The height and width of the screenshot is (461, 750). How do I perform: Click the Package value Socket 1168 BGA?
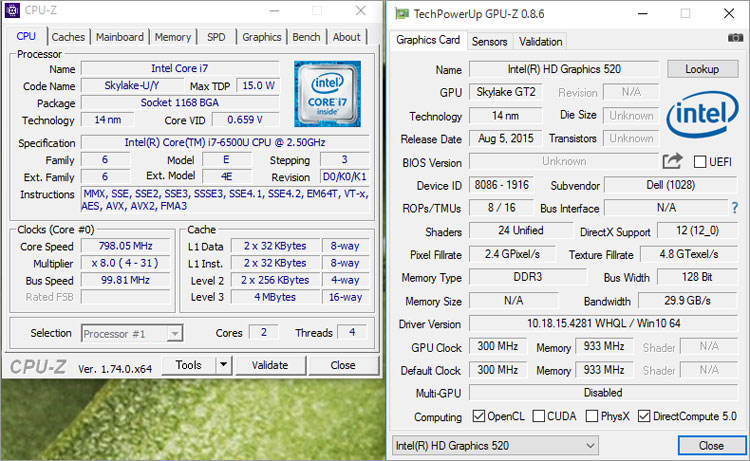(180, 103)
